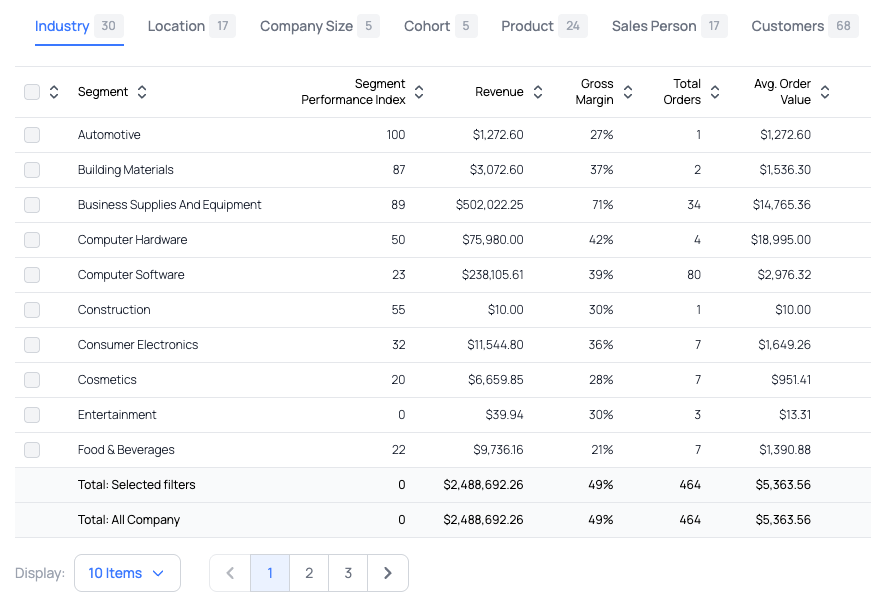Click the Revenue column sort icon
The width and height of the screenshot is (871, 615).
[538, 92]
